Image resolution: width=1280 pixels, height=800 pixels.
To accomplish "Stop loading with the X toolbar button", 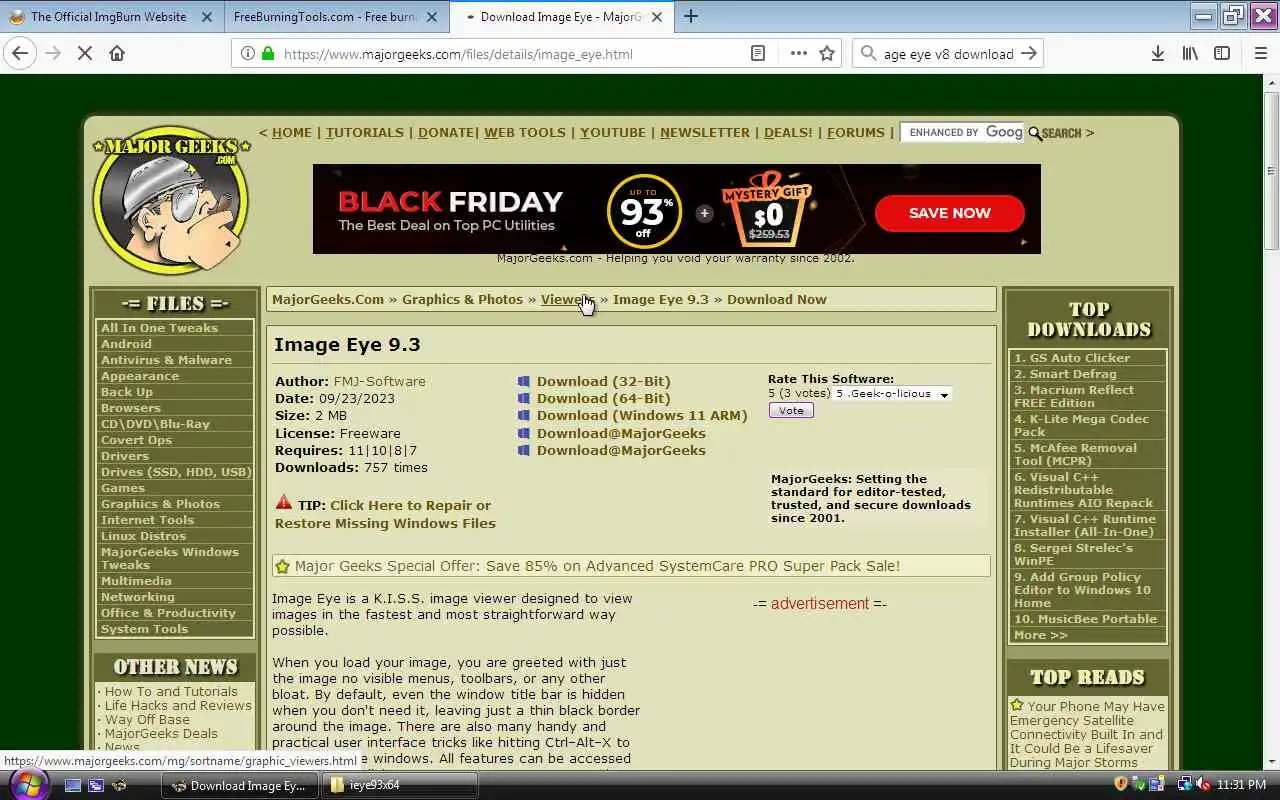I will pyautogui.click(x=85, y=54).
